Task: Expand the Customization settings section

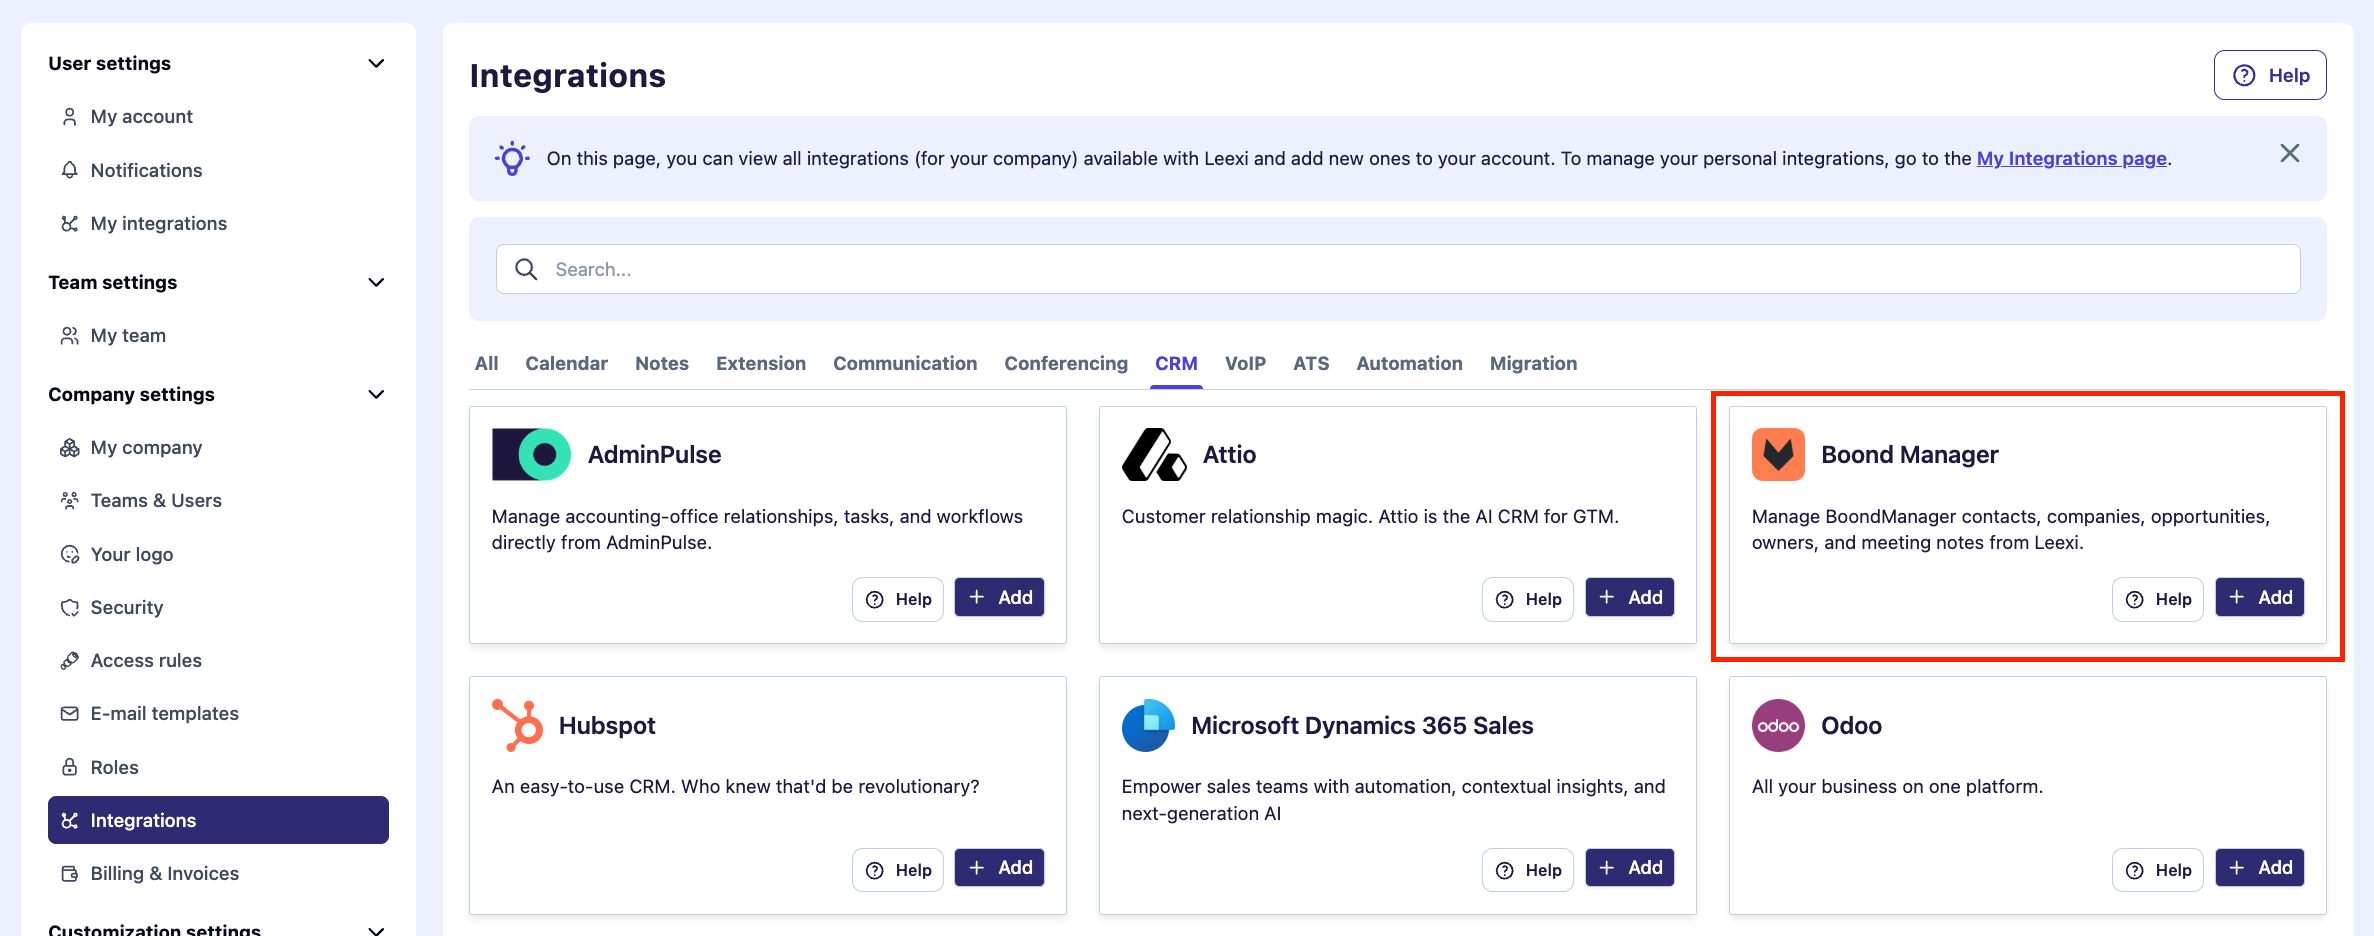Action: 376,929
